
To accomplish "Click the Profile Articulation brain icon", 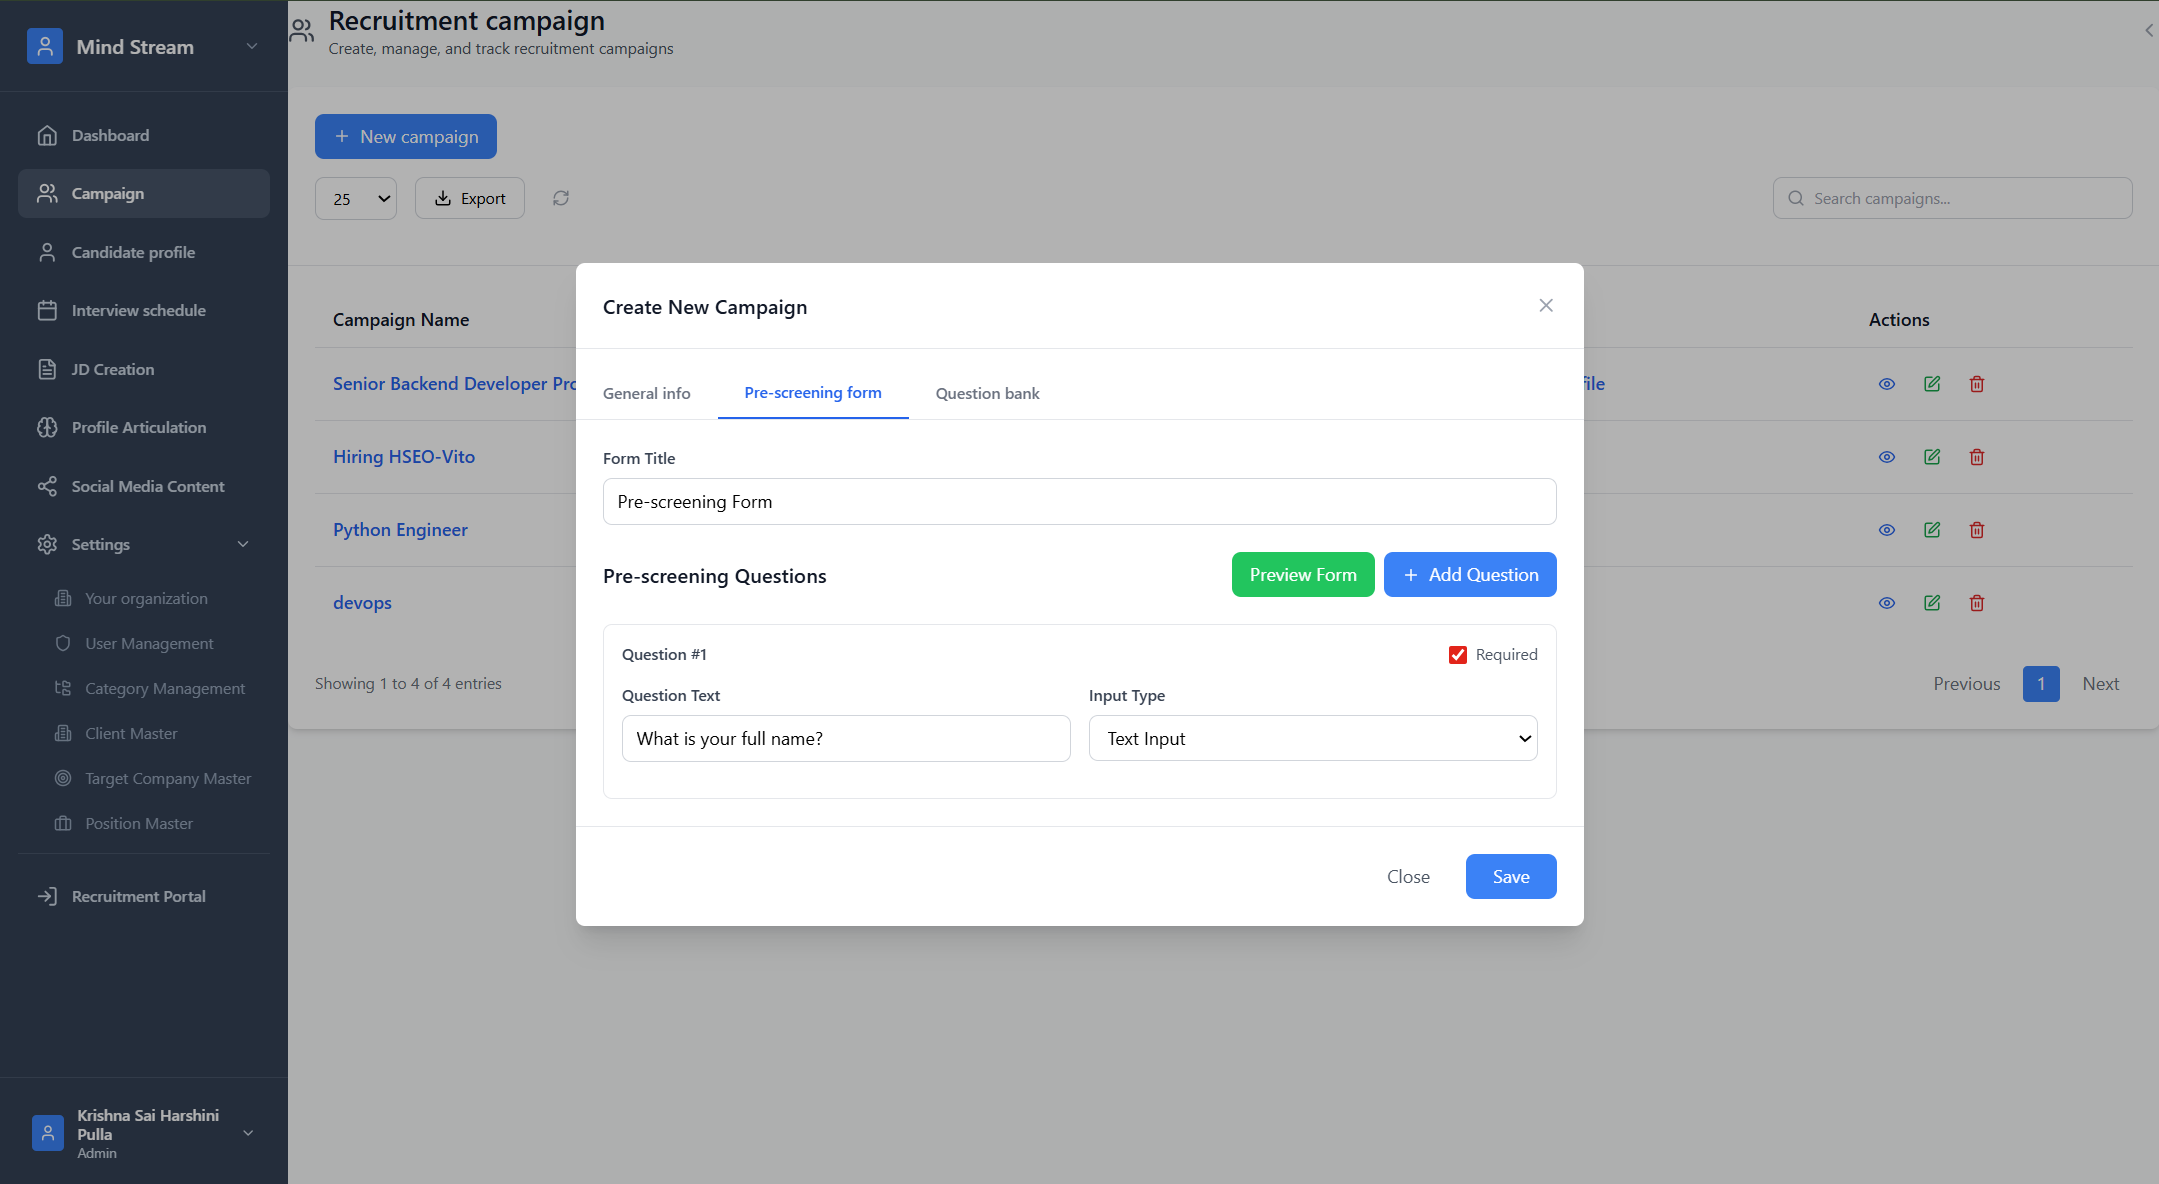I will pyautogui.click(x=47, y=428).
